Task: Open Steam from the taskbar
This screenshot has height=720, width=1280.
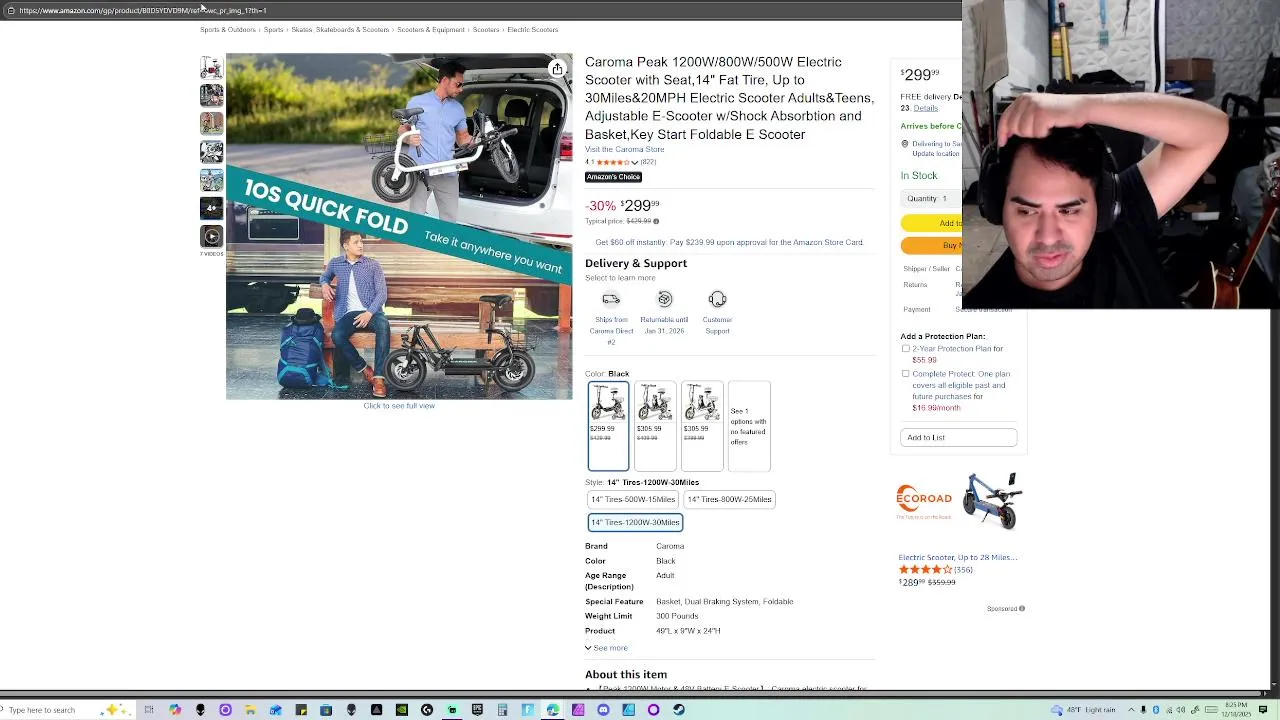Action: click(x=679, y=710)
